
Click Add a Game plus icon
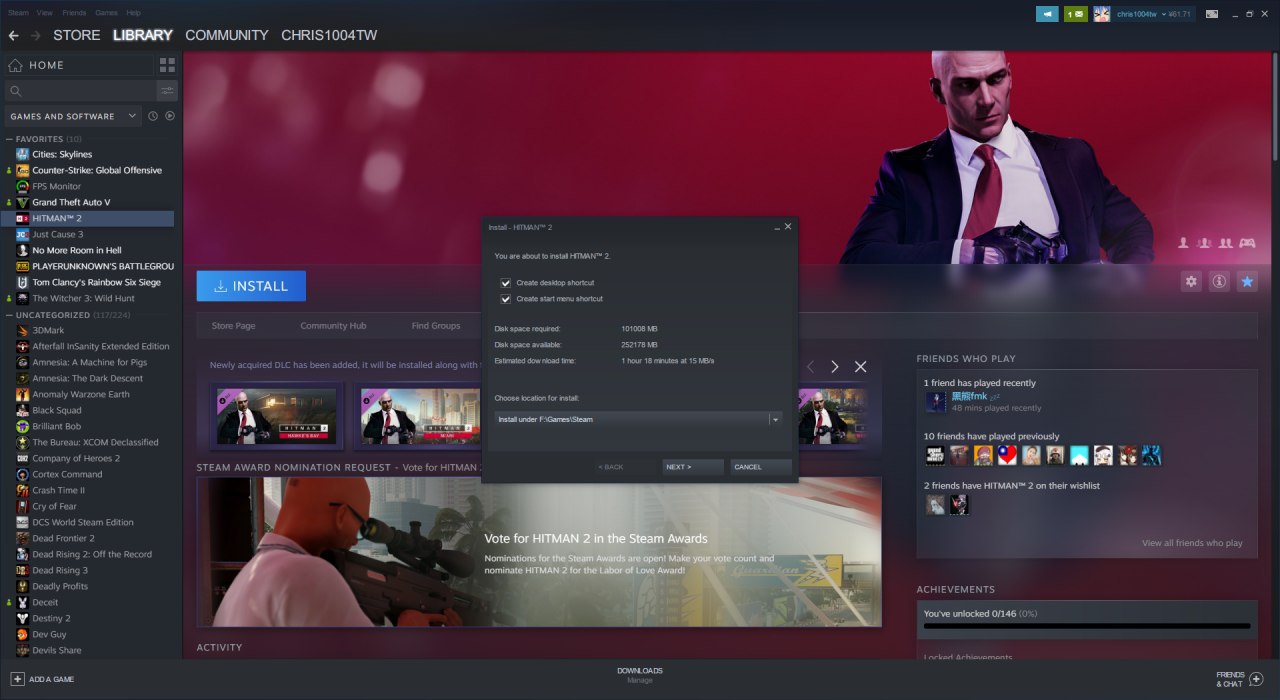pos(17,679)
